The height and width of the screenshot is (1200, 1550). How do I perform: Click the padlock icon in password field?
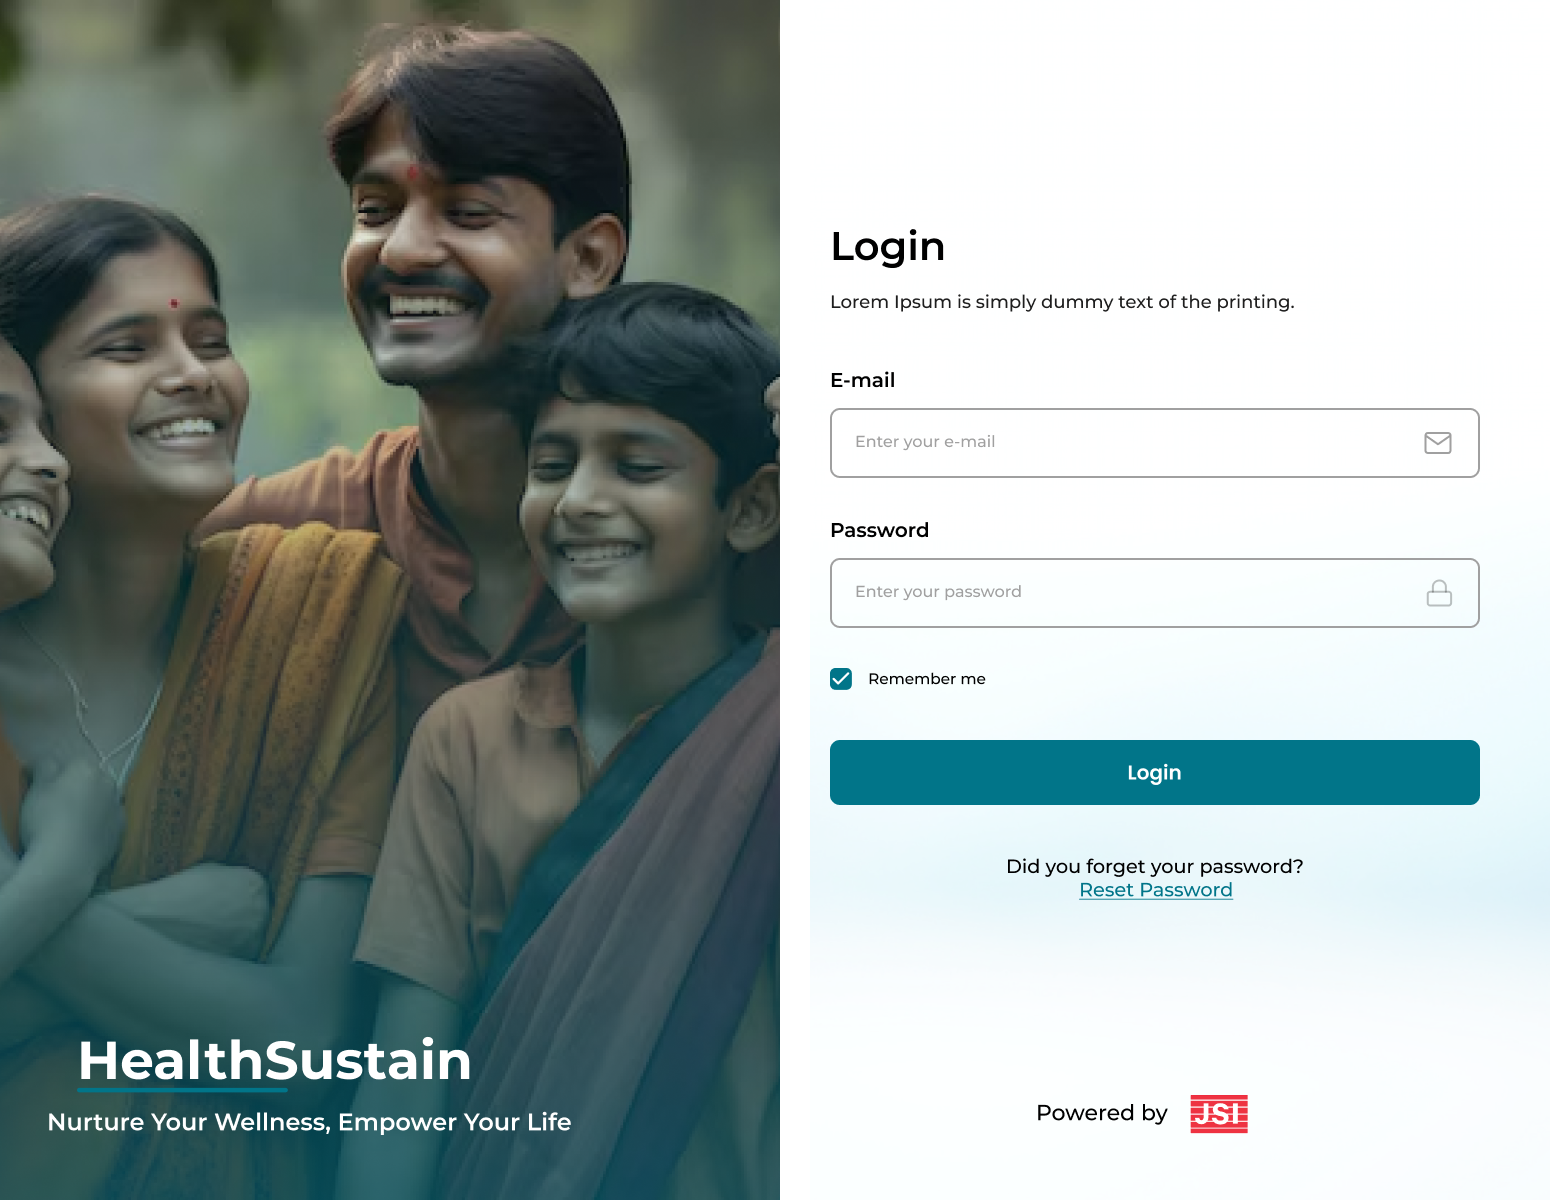[1439, 593]
